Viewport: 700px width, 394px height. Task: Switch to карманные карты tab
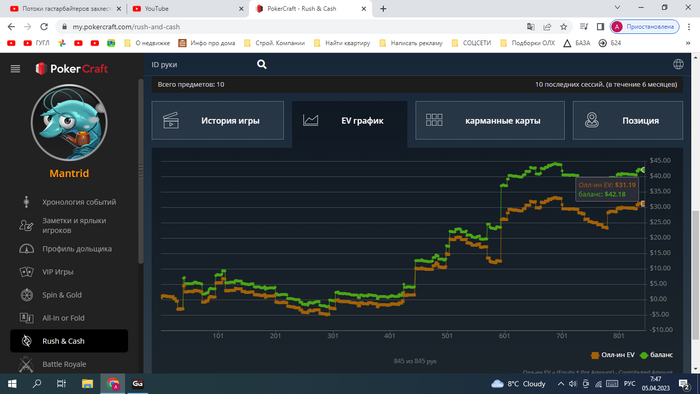490,120
